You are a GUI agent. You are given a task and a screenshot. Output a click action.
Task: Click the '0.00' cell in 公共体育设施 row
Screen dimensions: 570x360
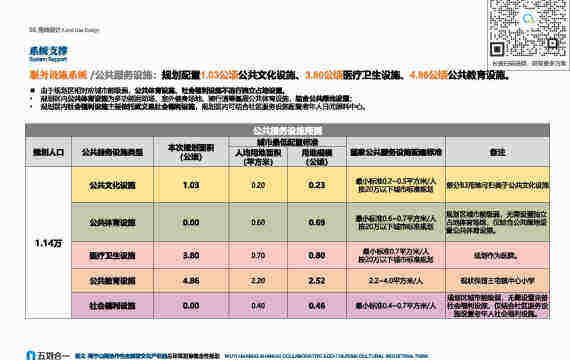coord(191,222)
